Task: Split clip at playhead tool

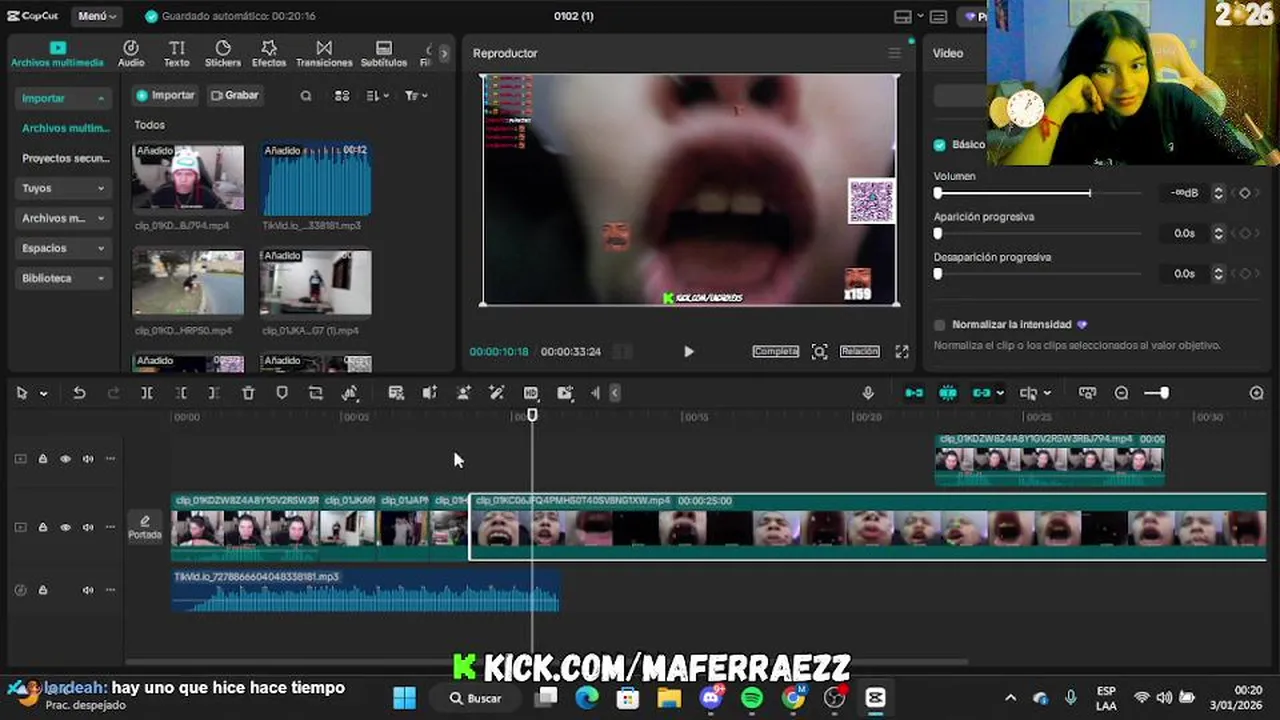Action: pos(147,393)
